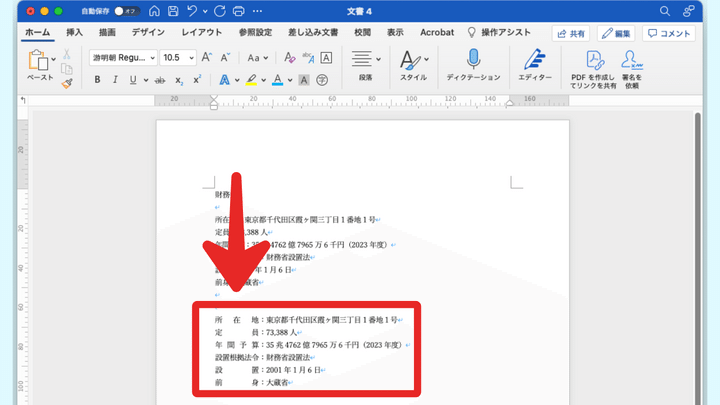Open the font name dropdown 游明朝 Regular
Image resolution: width=720 pixels, height=405 pixels.
point(123,58)
